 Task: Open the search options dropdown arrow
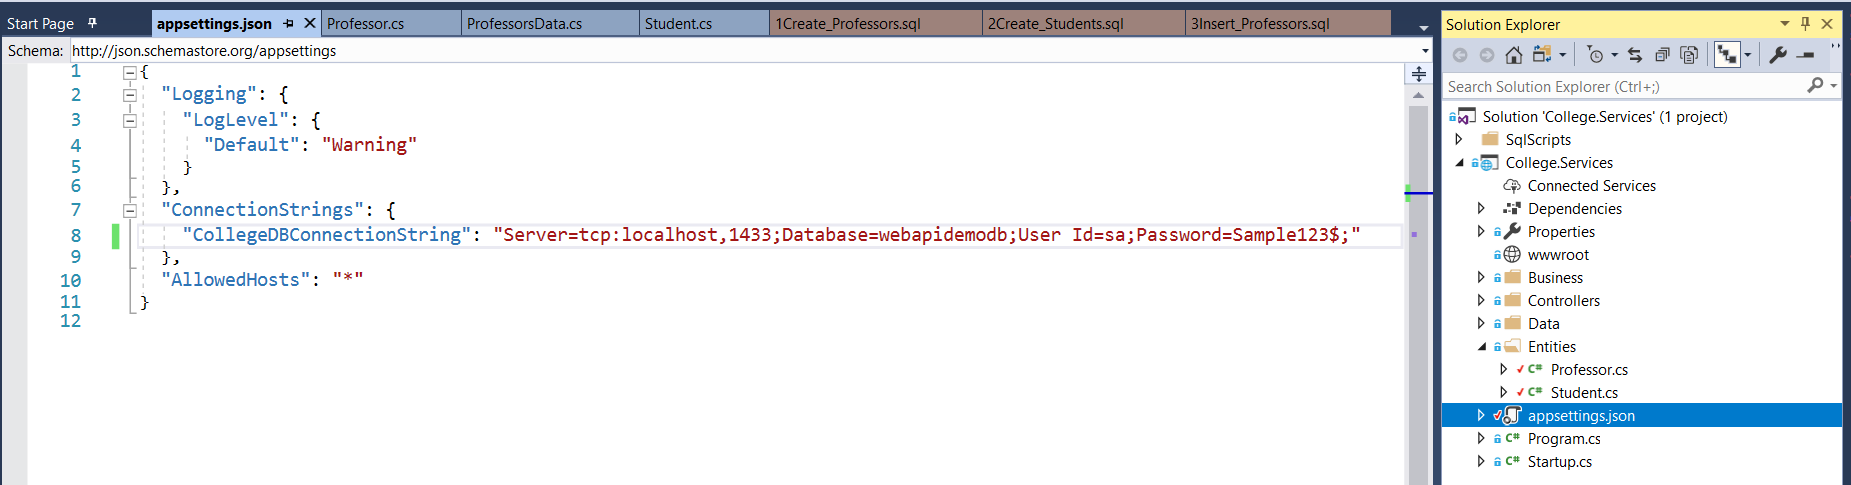tap(1833, 86)
